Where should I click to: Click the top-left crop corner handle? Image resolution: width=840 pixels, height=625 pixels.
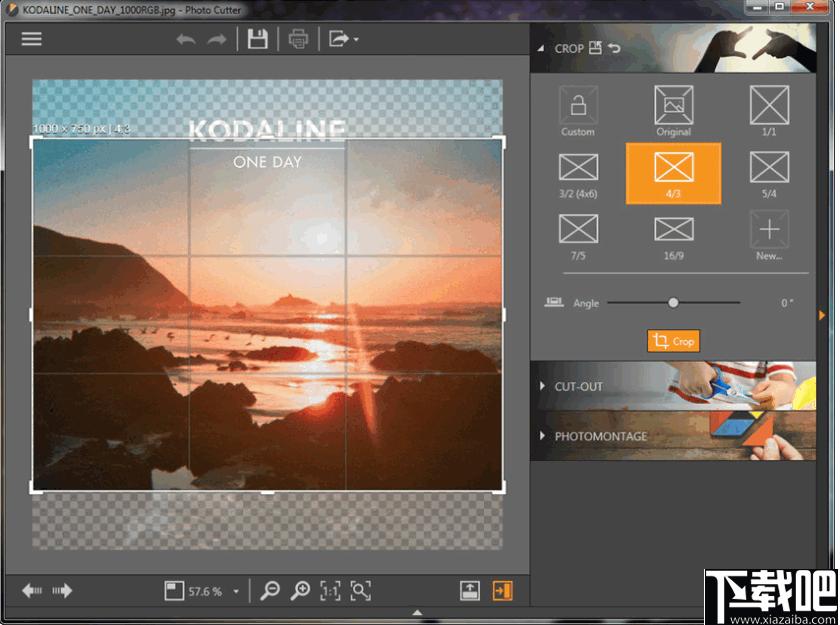point(34,140)
